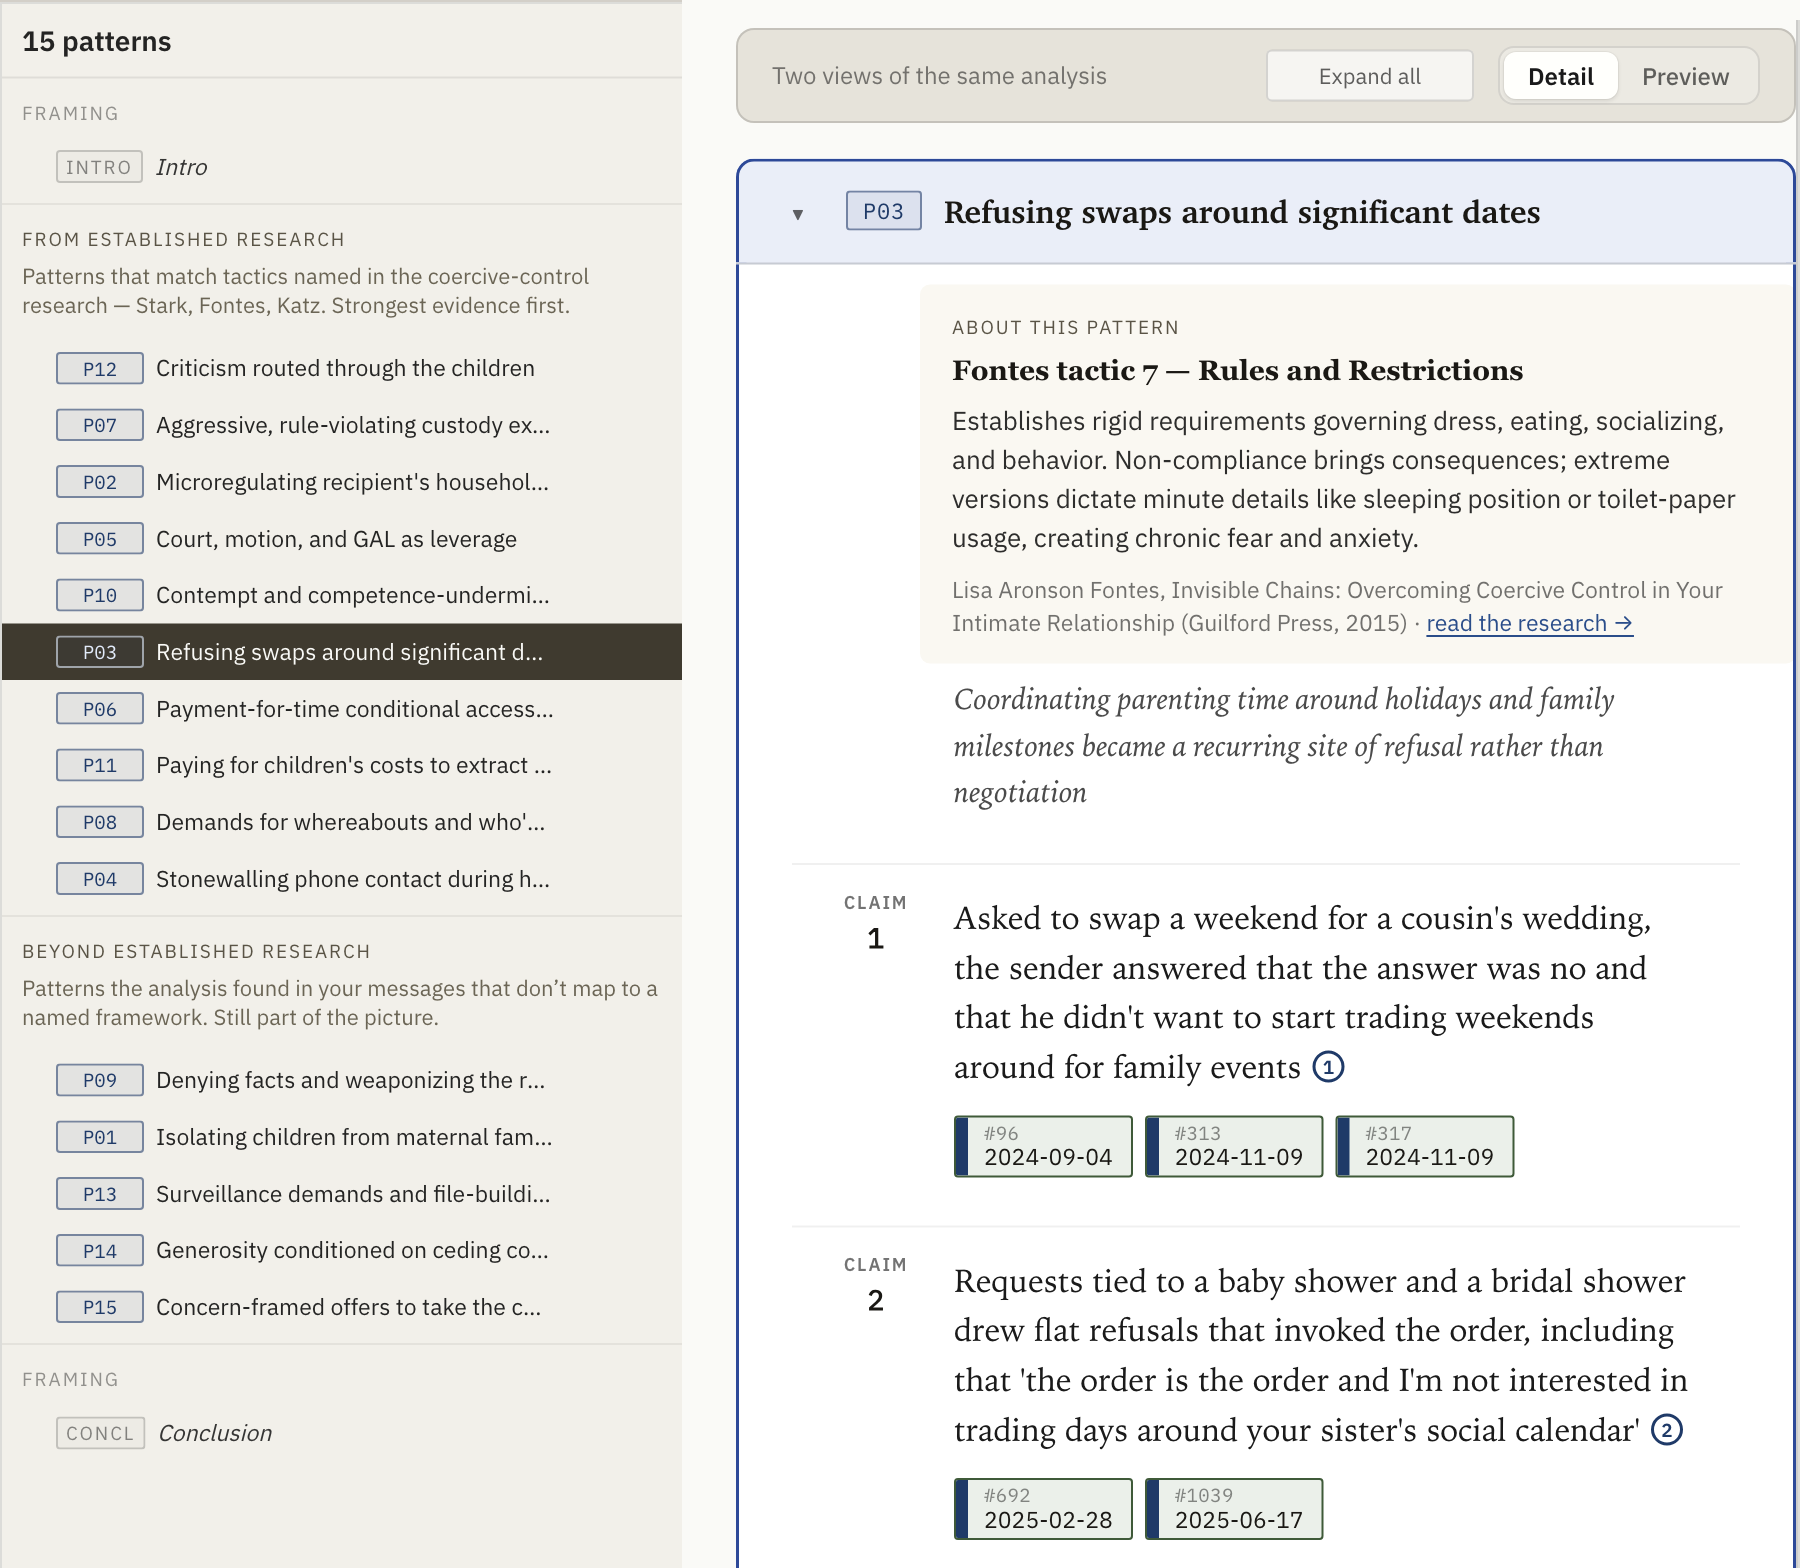Select P11 Paying for children's costs pattern

pos(342,765)
